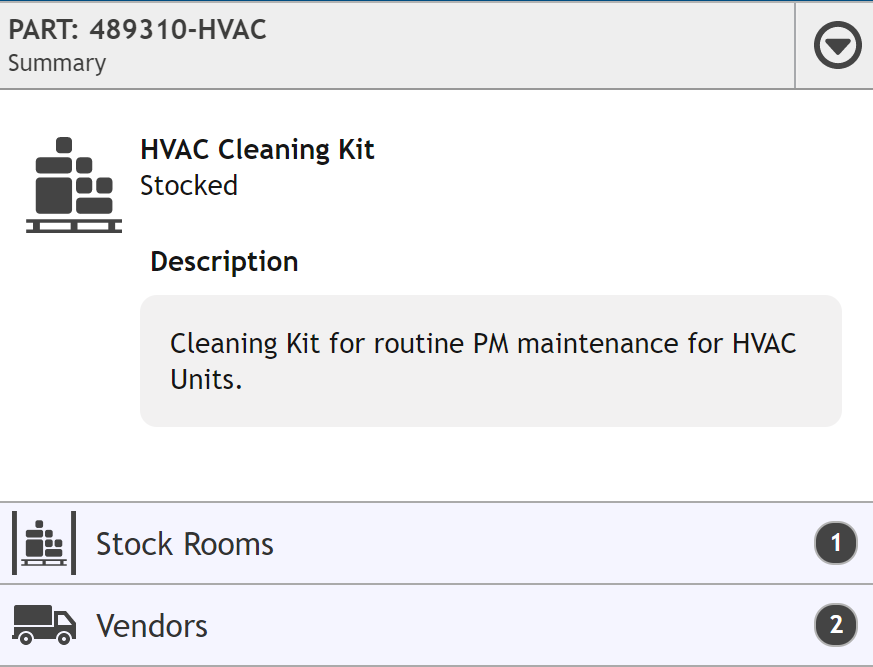Open the Vendors section
Image resolution: width=873 pixels, height=667 pixels.
[436, 625]
